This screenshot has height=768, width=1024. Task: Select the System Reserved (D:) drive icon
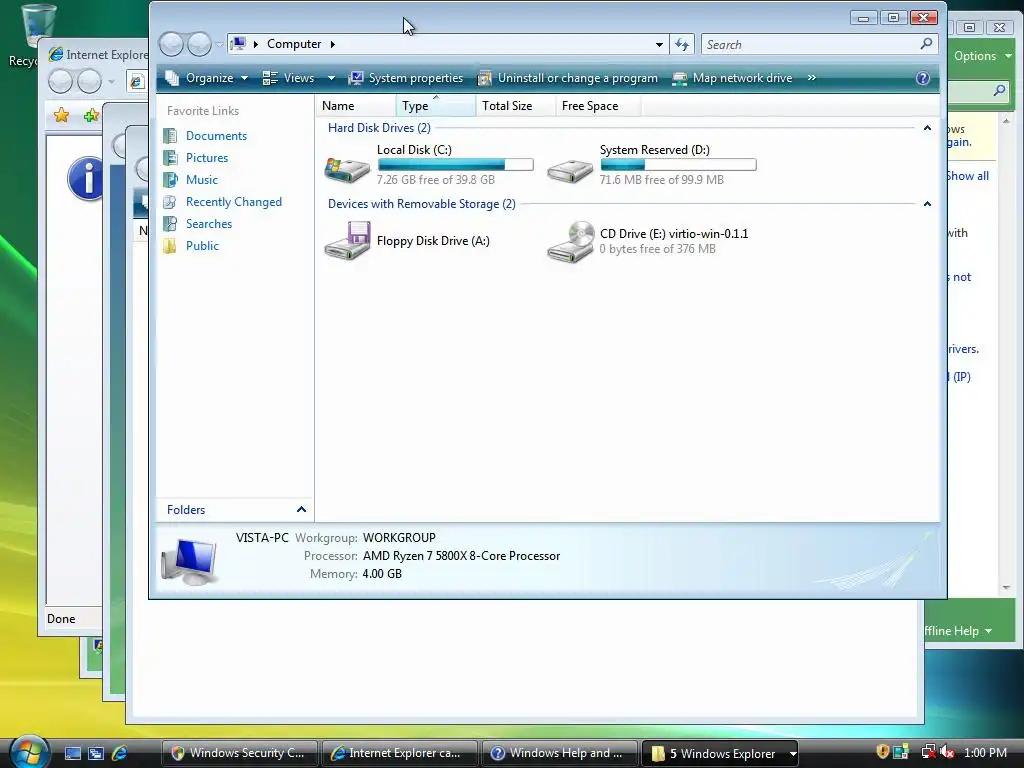(569, 170)
